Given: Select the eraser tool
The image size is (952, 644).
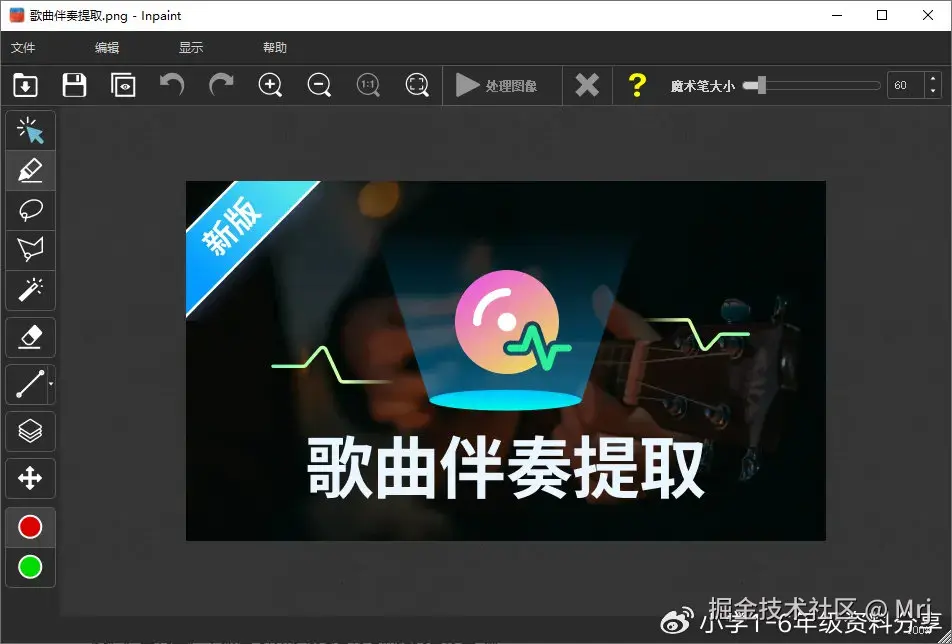Looking at the screenshot, I should 30,337.
